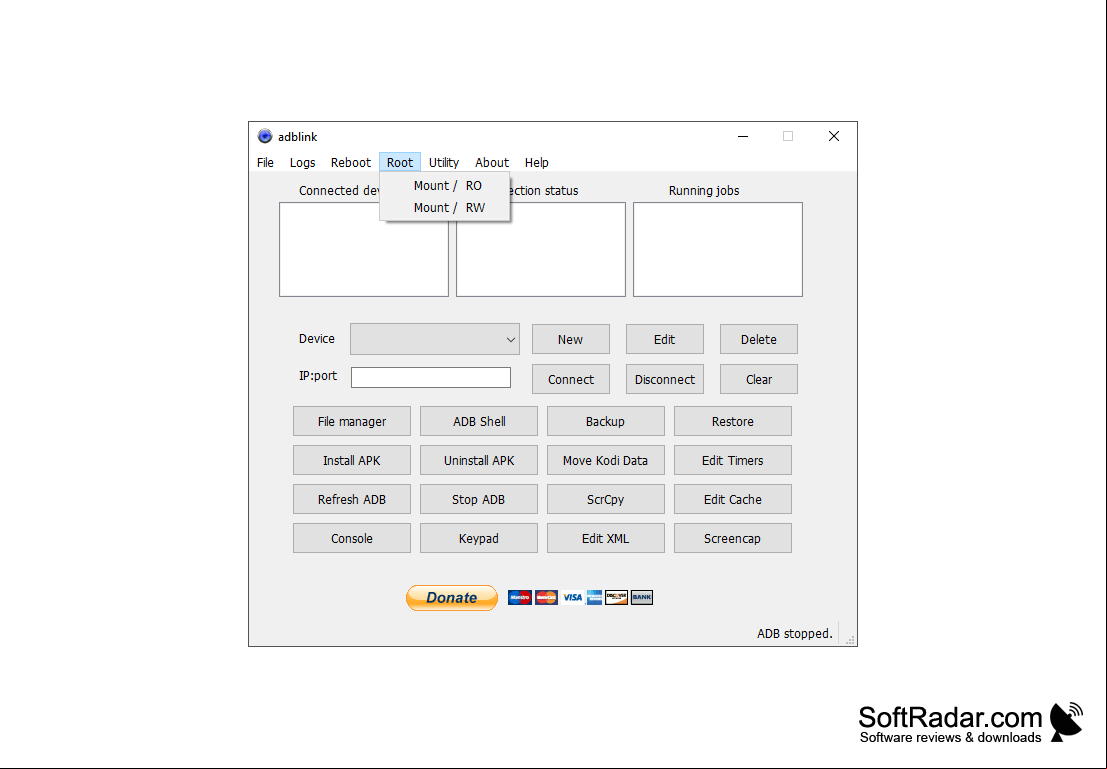1107x769 pixels.
Task: Open the File menu
Action: tap(265, 162)
